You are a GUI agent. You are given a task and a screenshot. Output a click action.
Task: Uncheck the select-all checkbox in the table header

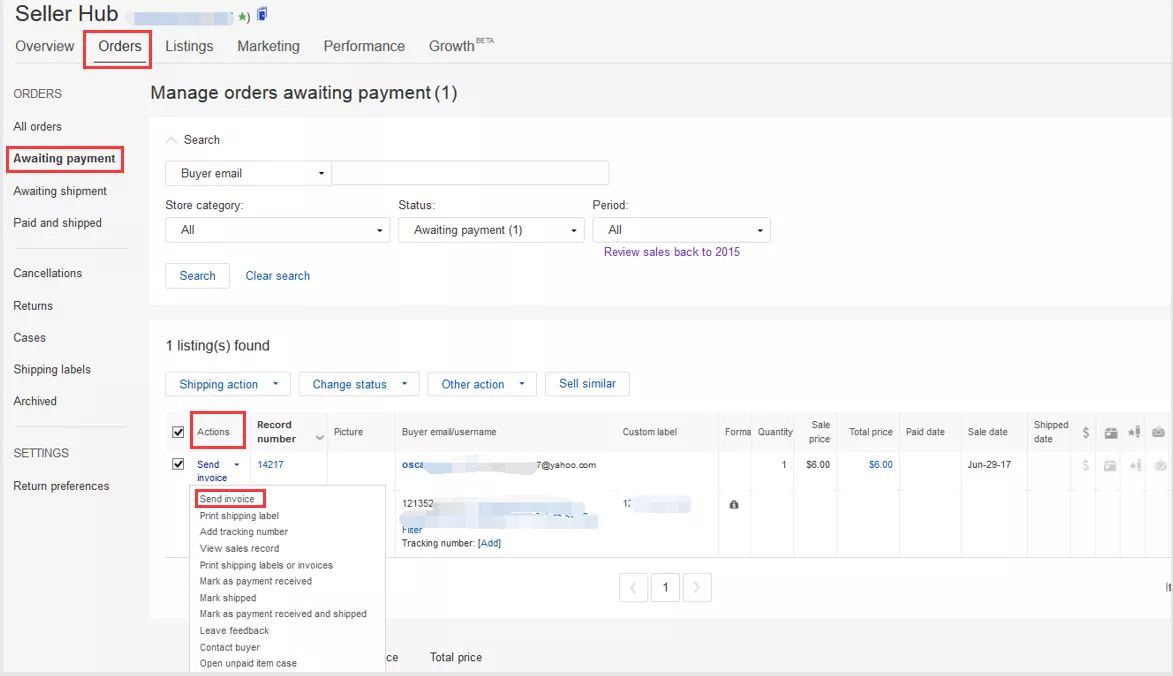coord(178,431)
